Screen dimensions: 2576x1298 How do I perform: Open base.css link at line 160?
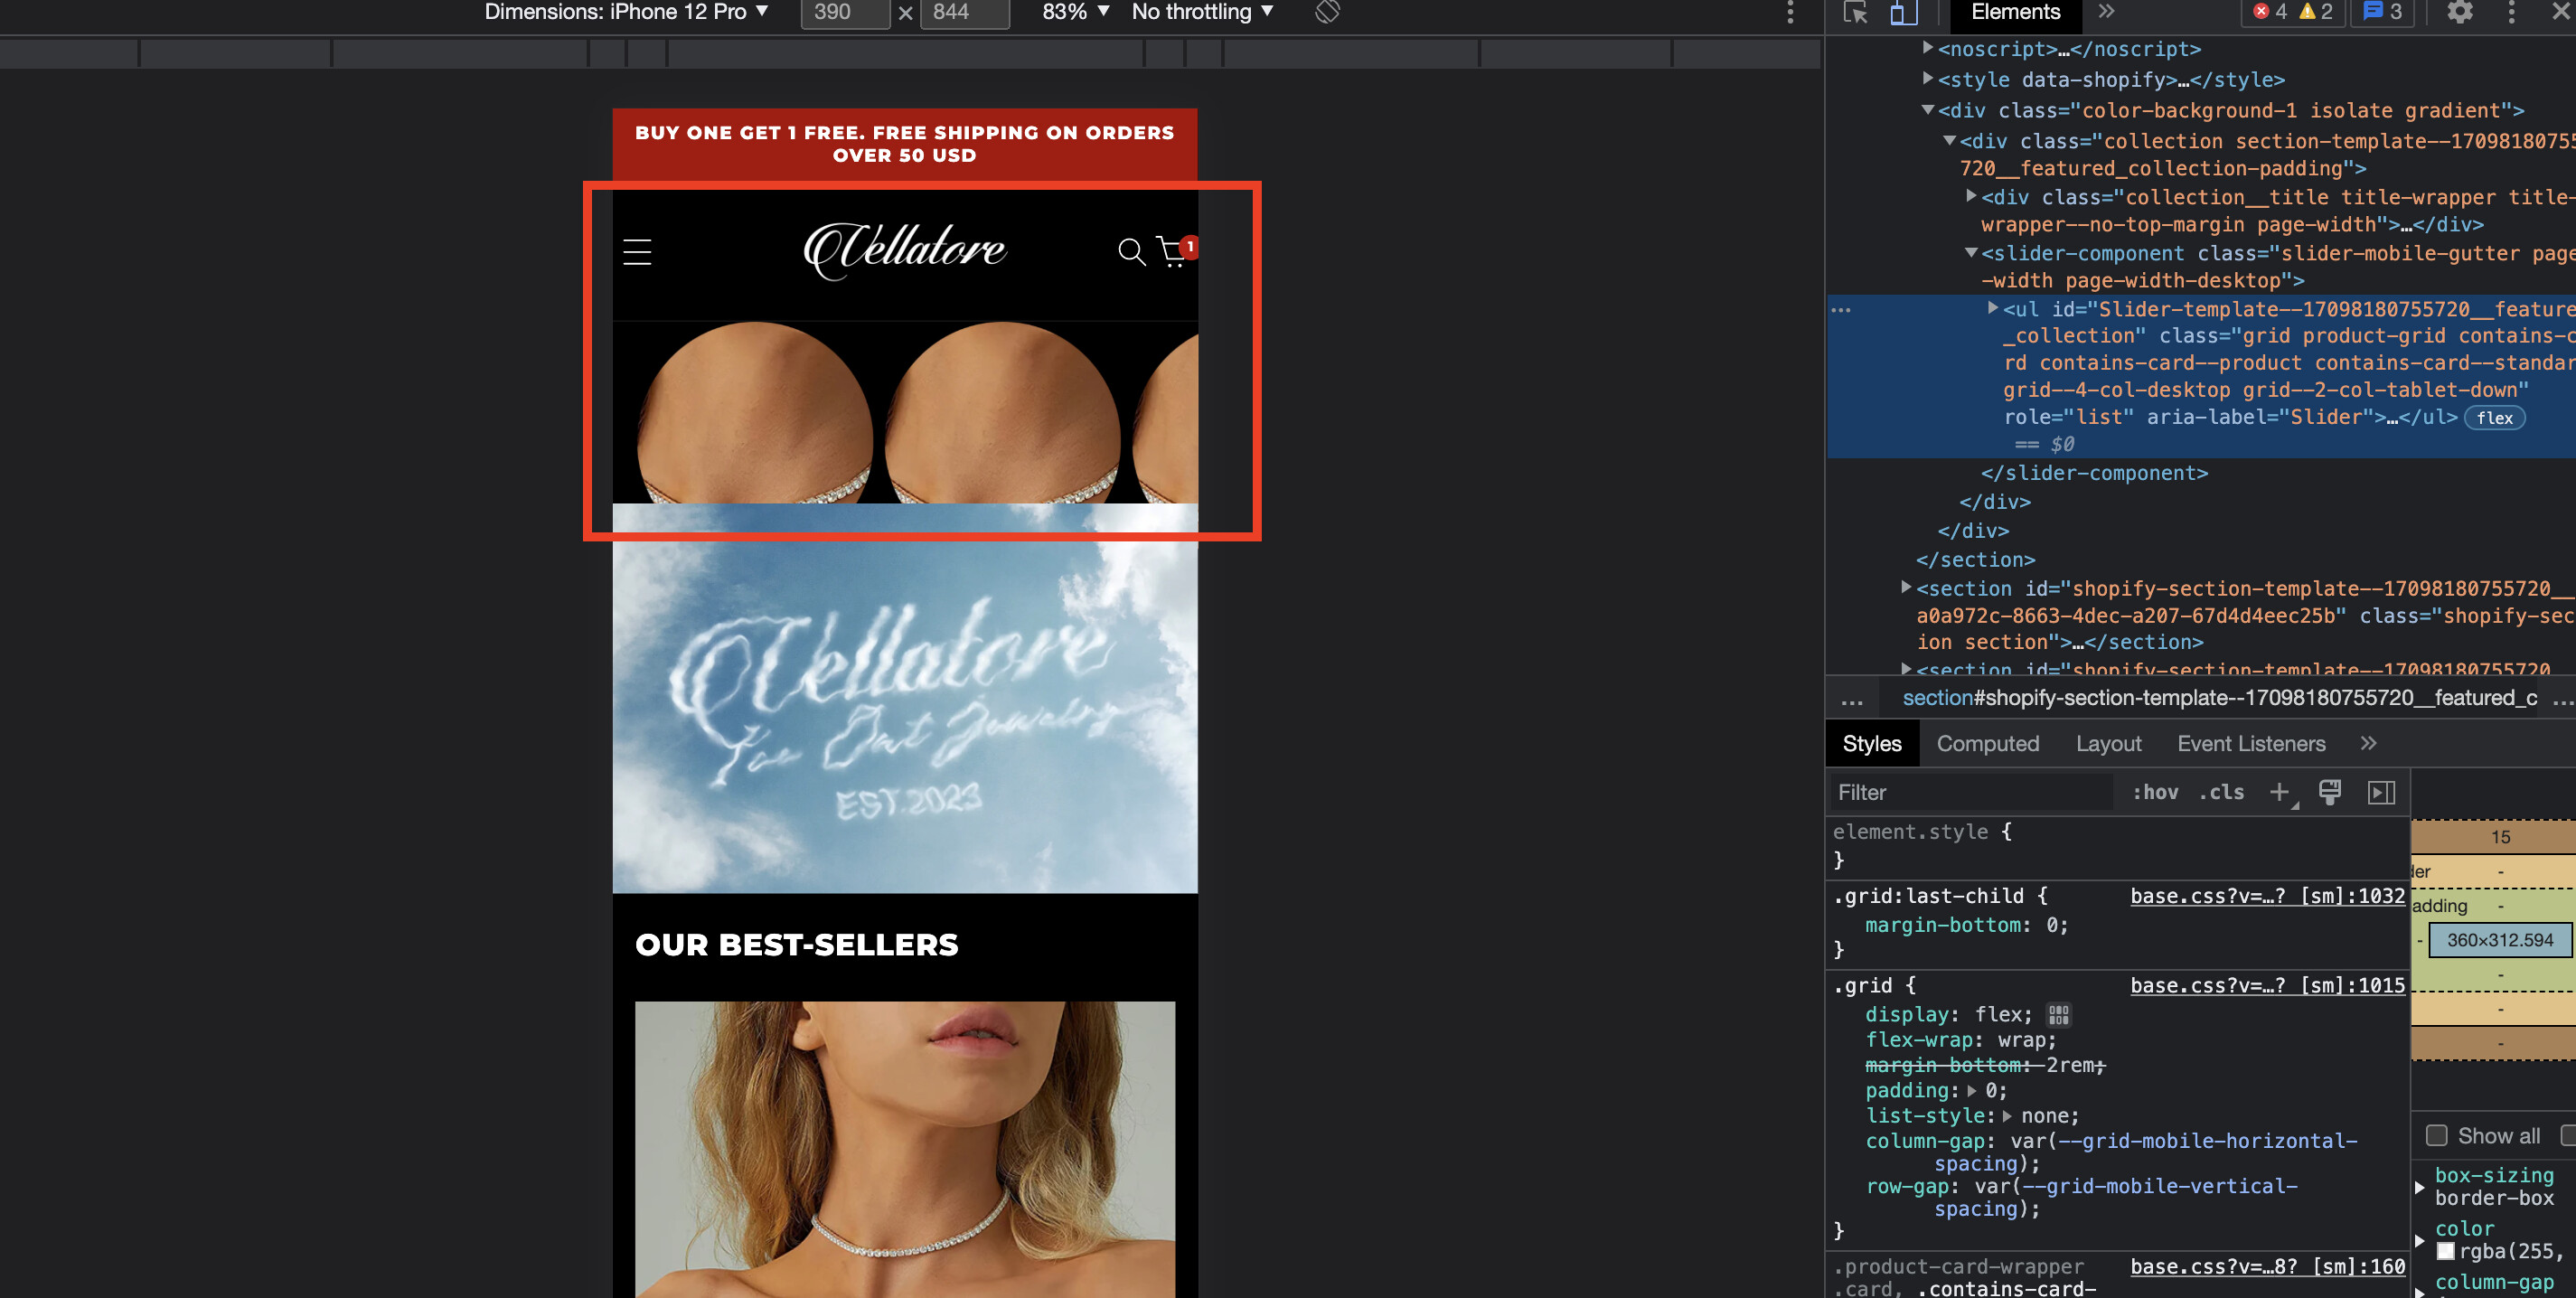pyautogui.click(x=2267, y=1266)
